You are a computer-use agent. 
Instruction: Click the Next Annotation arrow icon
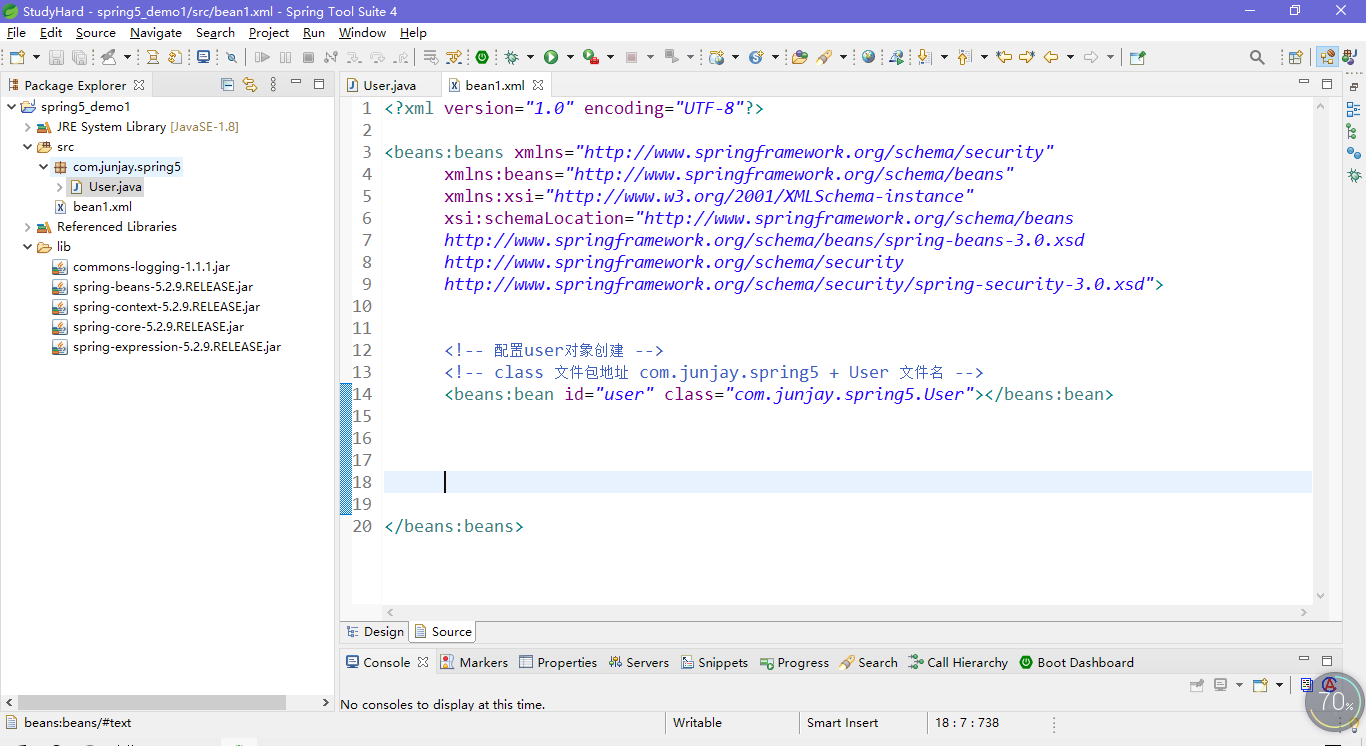[x=925, y=57]
